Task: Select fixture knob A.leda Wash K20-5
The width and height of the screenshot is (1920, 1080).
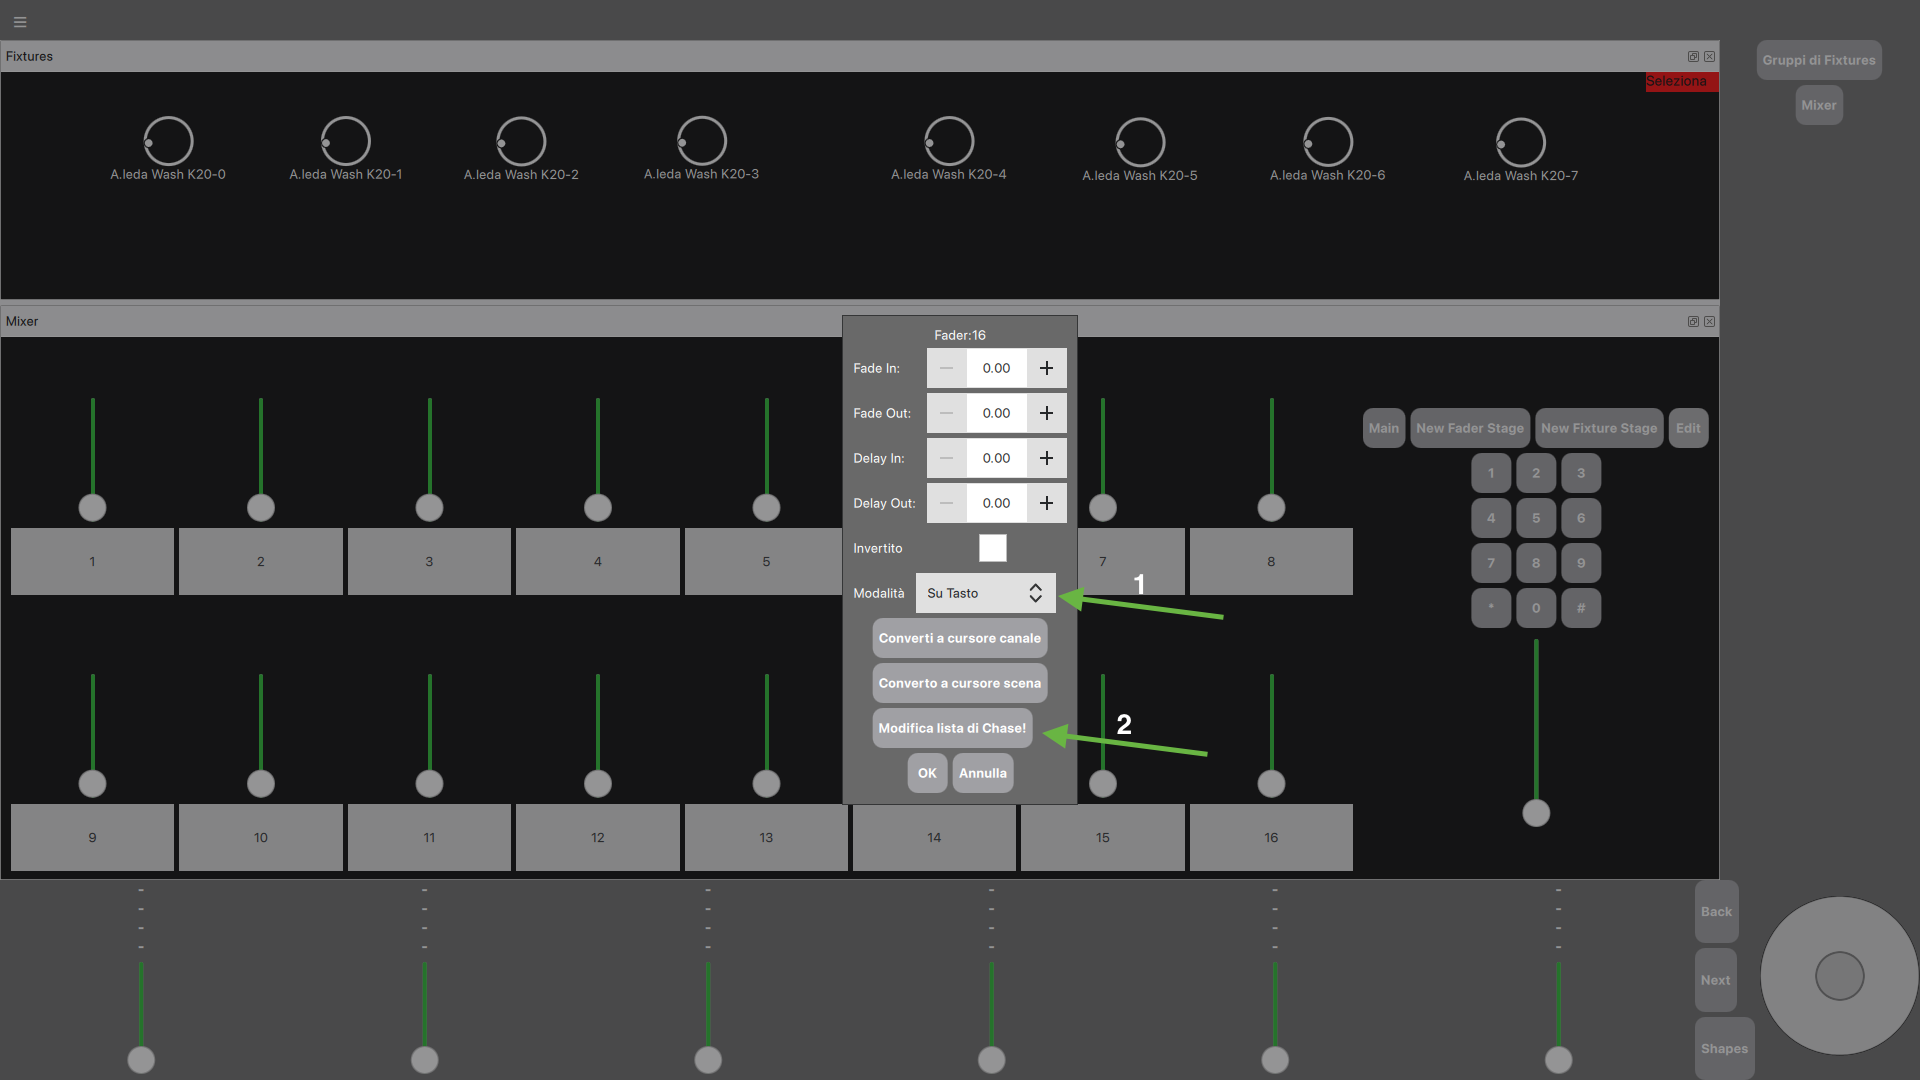Action: [1140, 142]
